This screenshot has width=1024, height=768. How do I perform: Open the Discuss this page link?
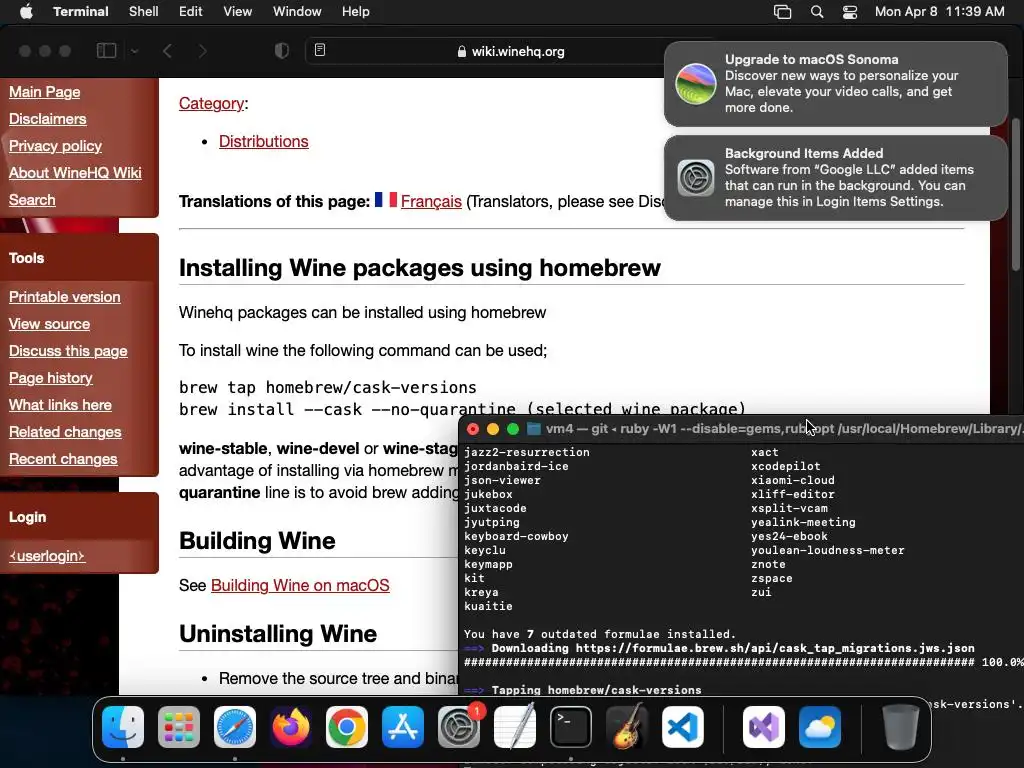pyautogui.click(x=68, y=351)
